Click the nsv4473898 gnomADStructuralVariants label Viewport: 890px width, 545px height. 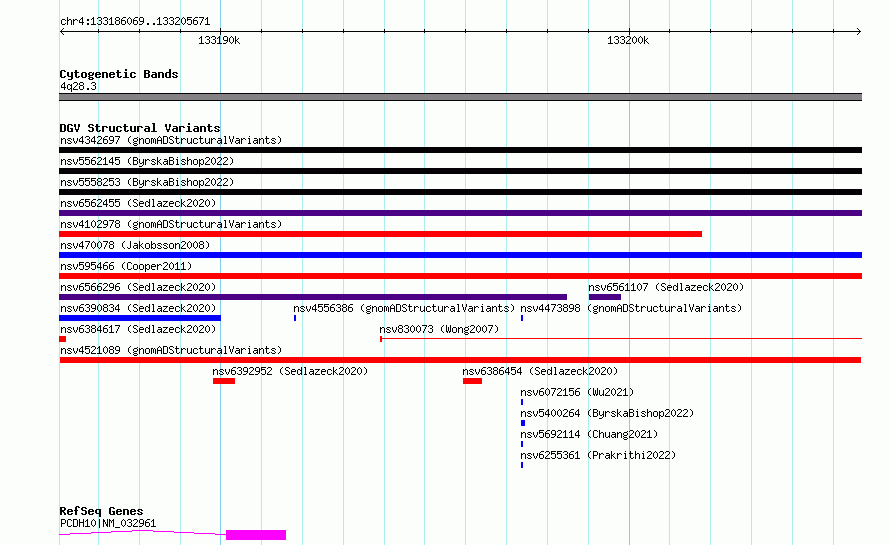tap(631, 308)
